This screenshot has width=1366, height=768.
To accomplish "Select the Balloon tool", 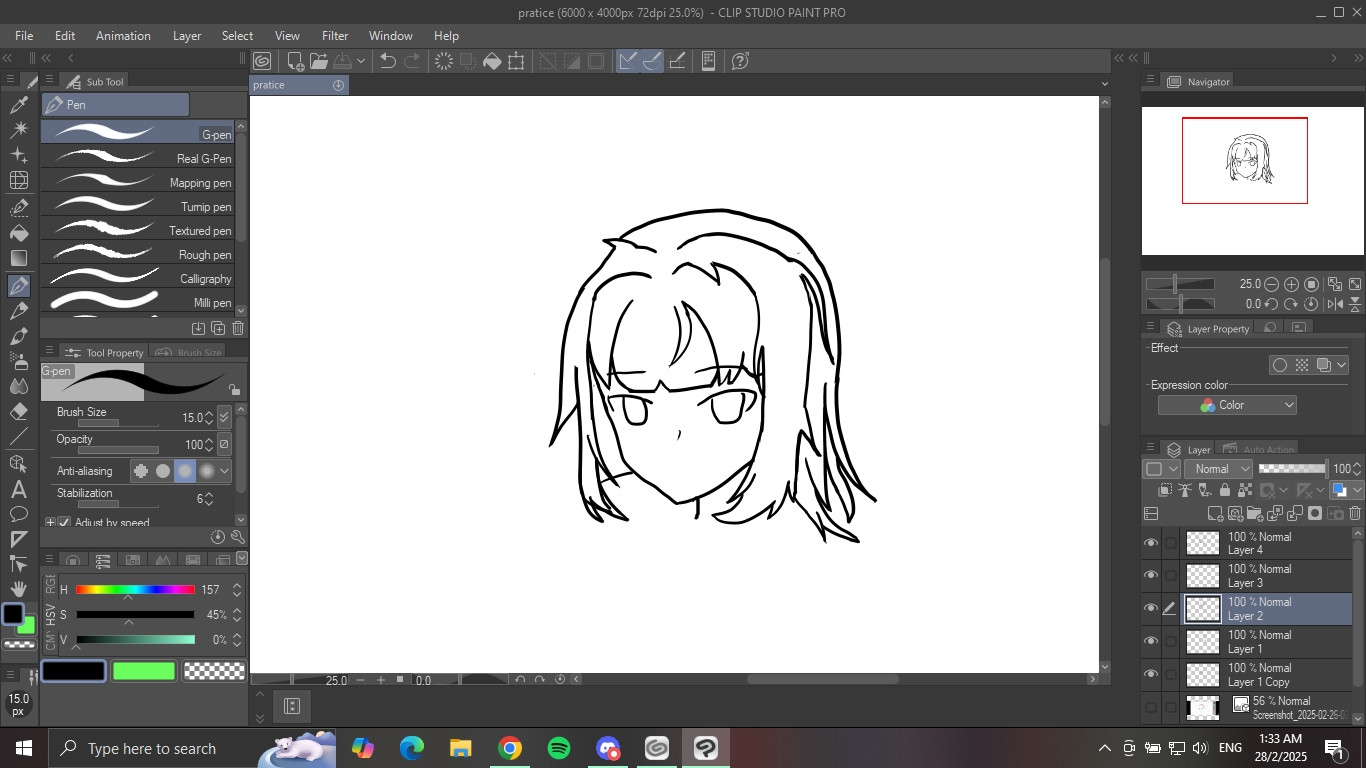I will 18,514.
